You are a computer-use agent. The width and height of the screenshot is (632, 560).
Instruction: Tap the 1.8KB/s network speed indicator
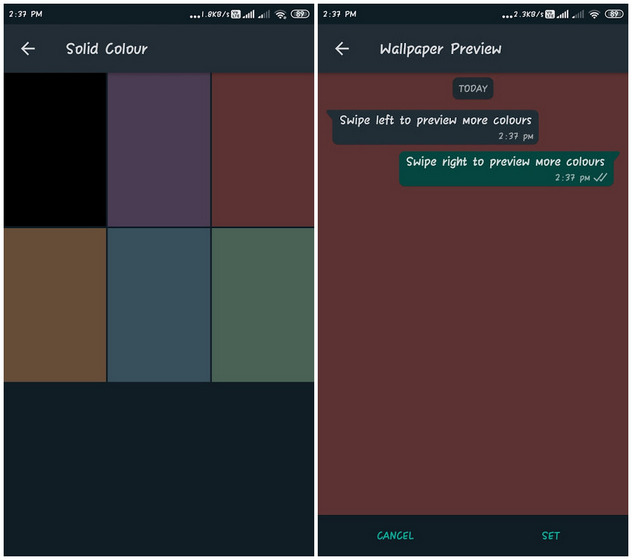tap(215, 15)
